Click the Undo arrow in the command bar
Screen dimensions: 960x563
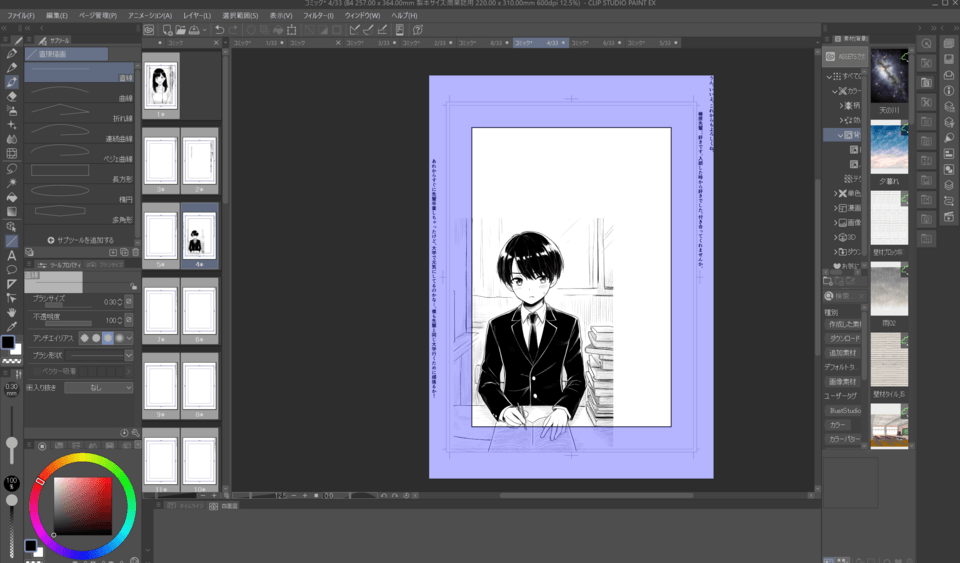tap(219, 30)
